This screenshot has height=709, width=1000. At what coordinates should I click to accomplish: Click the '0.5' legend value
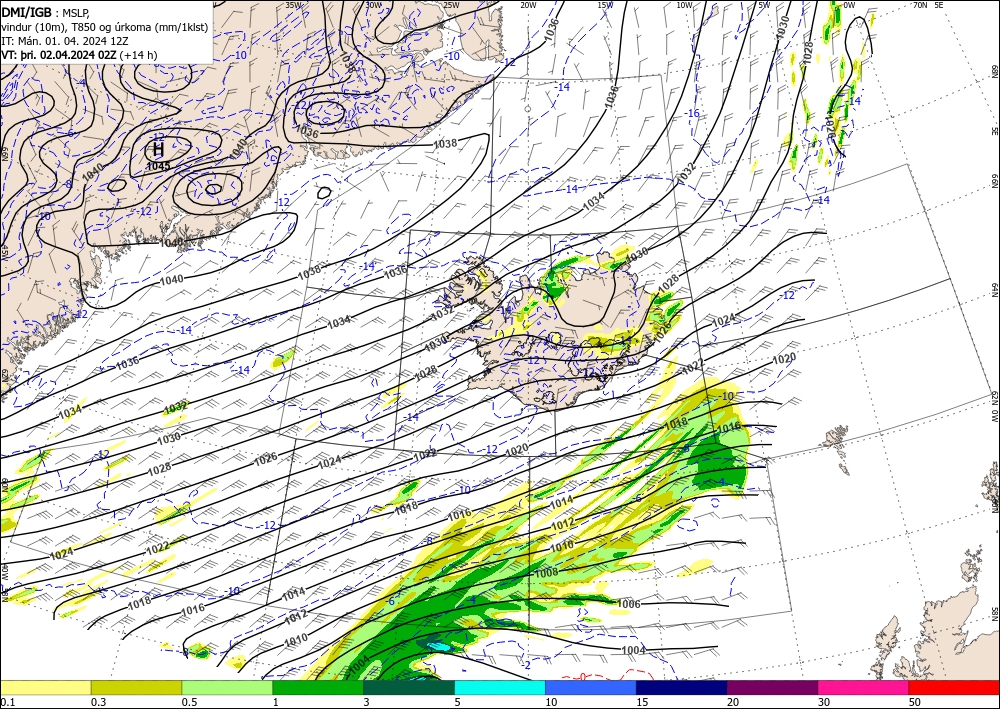coord(189,702)
